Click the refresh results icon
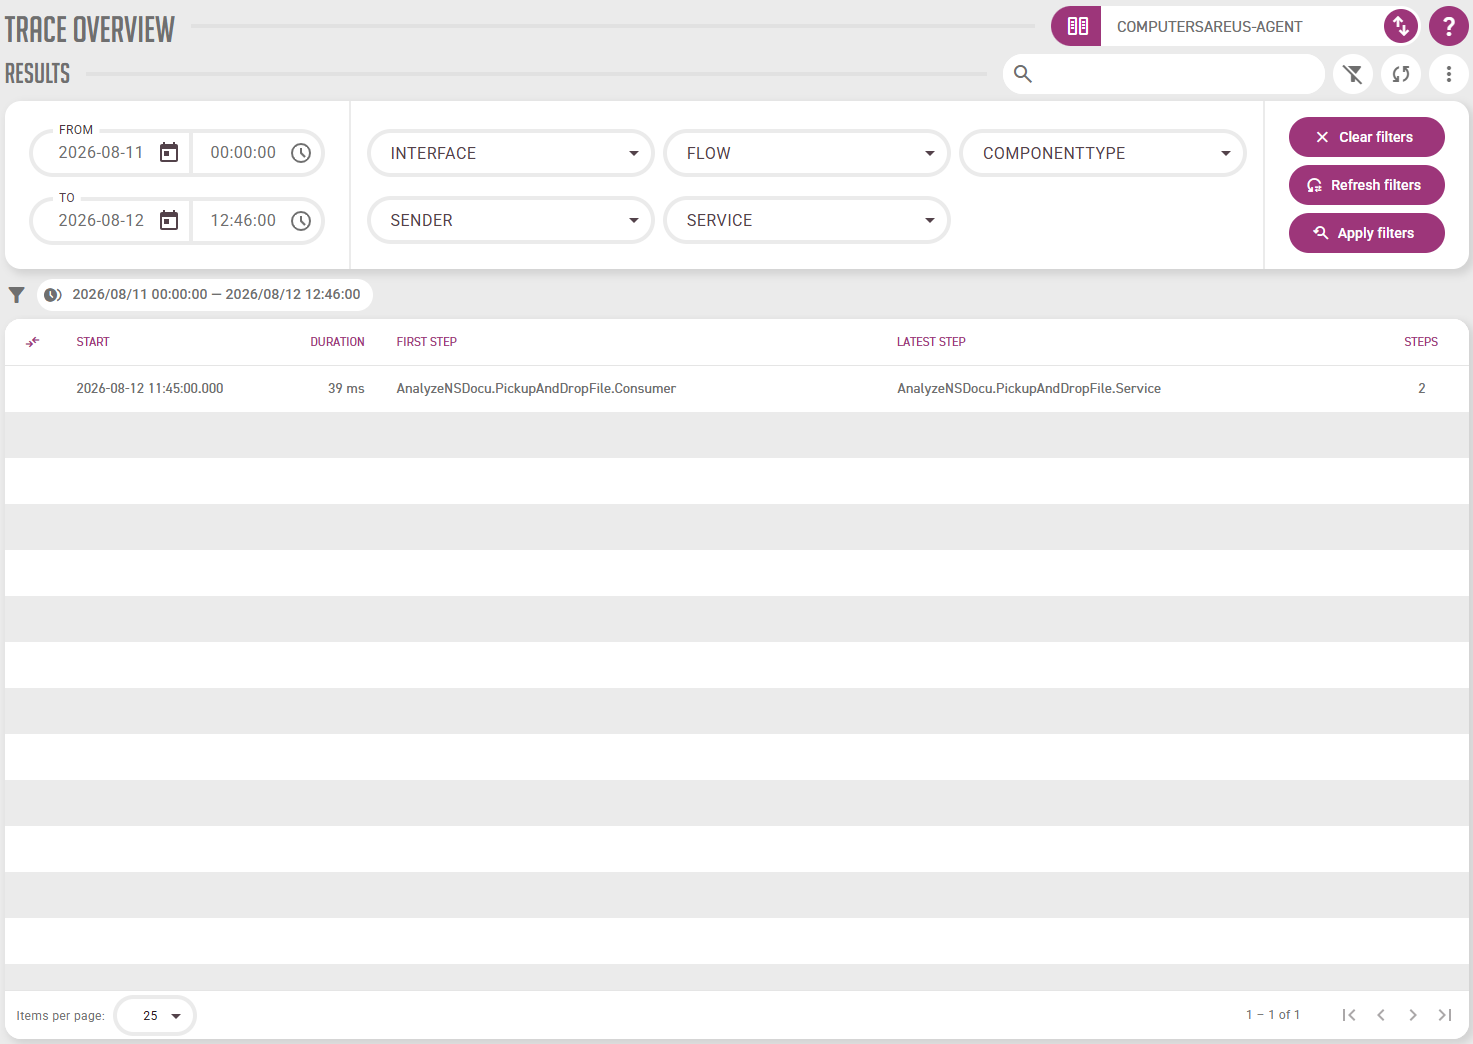 pyautogui.click(x=1401, y=74)
